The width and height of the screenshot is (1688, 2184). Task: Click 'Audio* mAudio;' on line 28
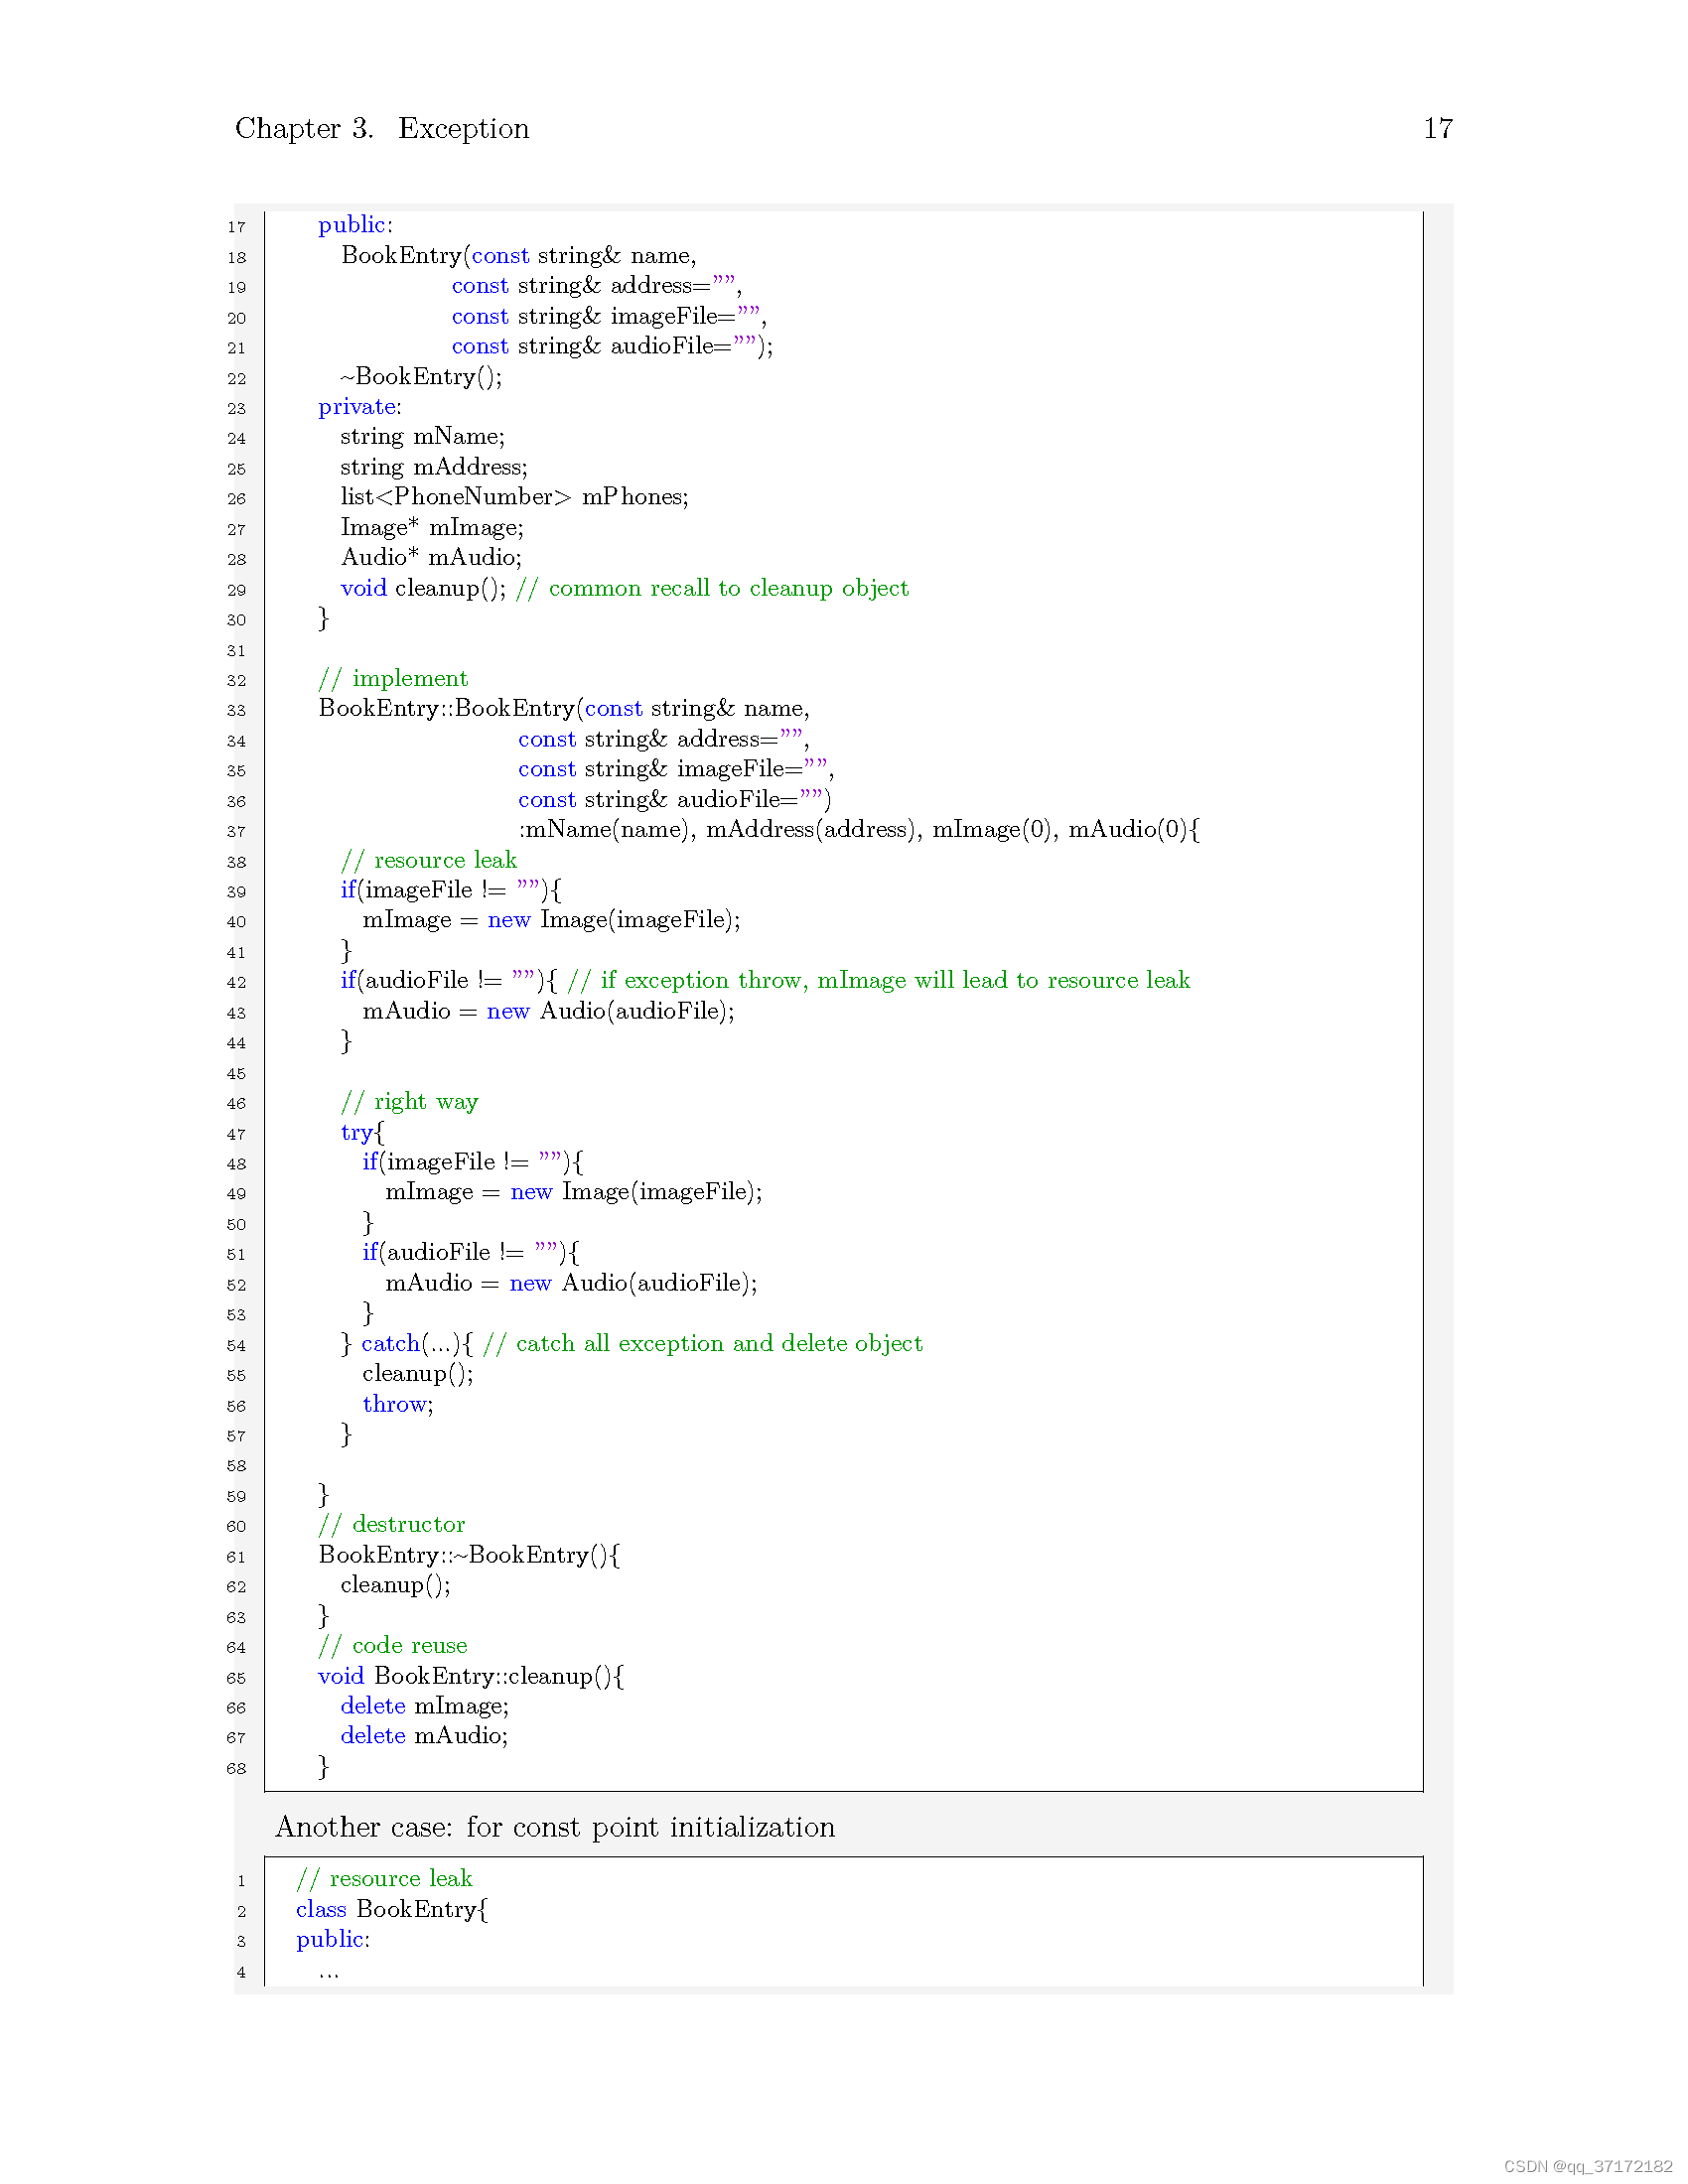[431, 558]
